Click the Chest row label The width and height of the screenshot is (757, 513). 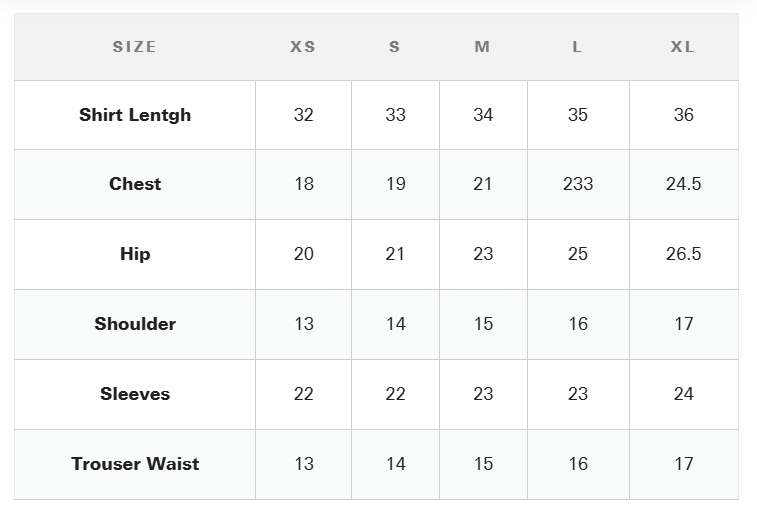[x=135, y=184]
